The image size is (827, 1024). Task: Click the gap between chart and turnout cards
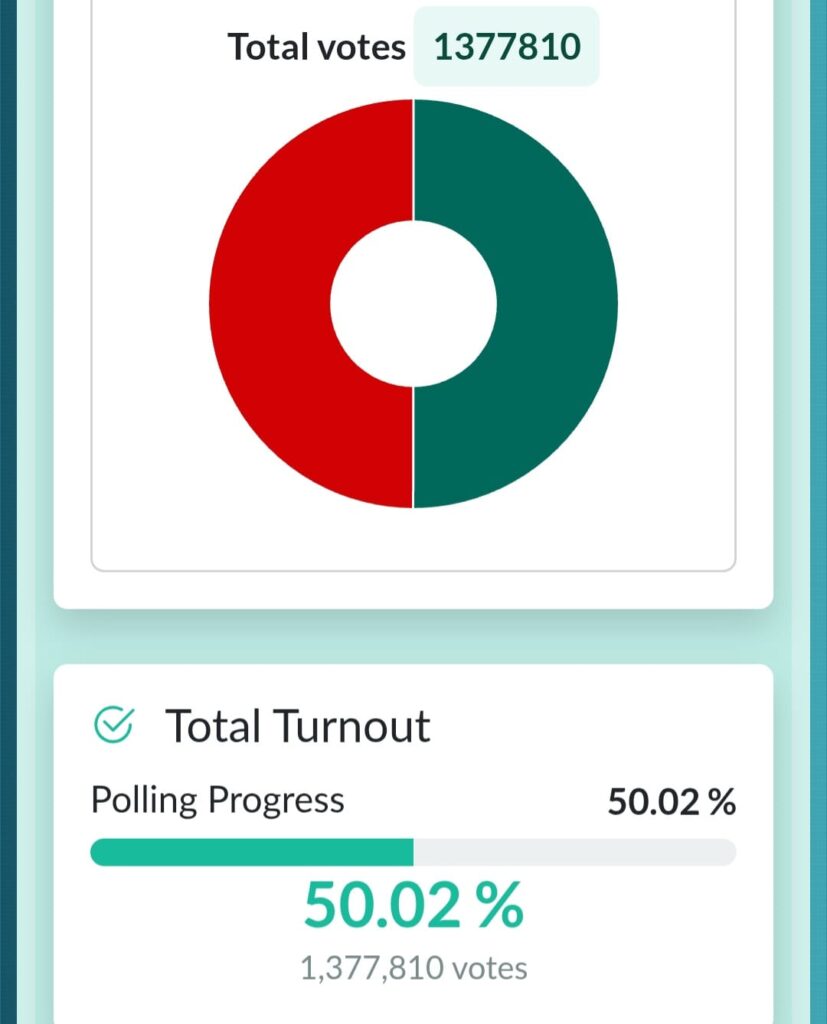(x=413, y=636)
